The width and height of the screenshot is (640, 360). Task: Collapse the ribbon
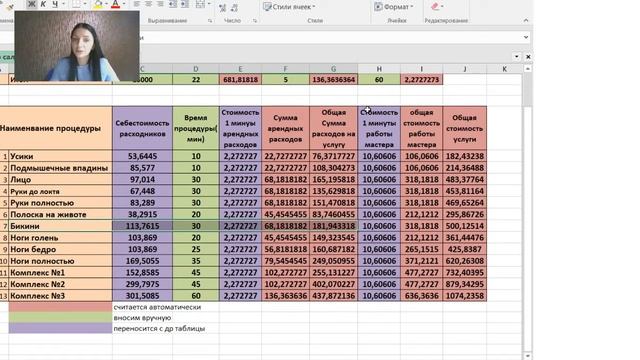[526, 20]
